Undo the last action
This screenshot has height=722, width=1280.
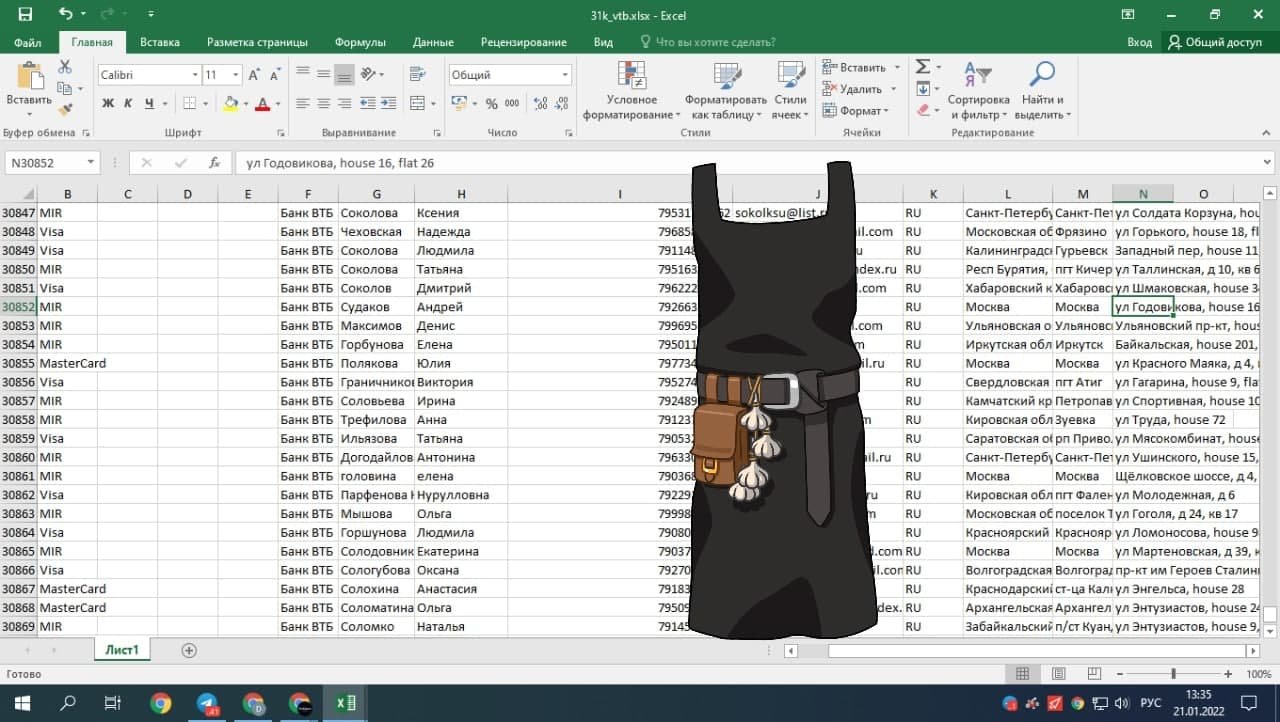pos(65,14)
